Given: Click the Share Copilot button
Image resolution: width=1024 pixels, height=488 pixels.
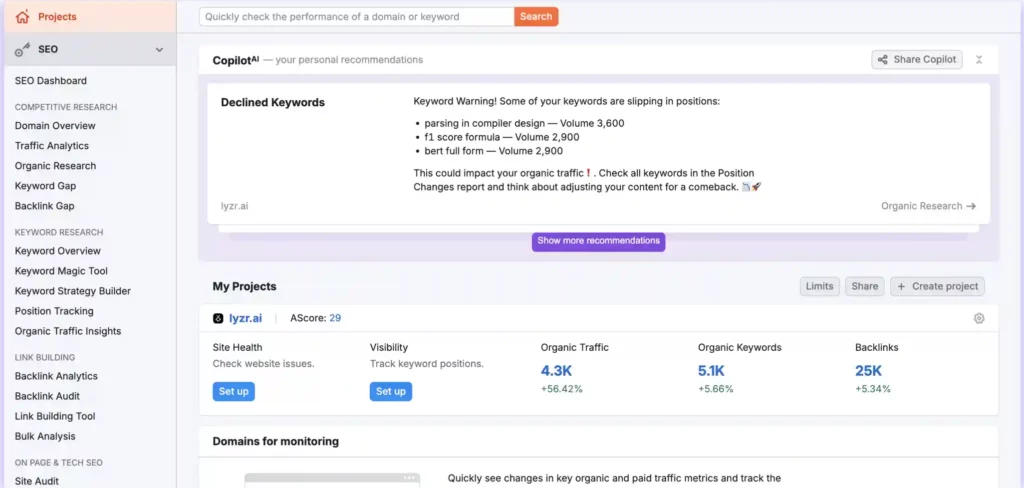Looking at the screenshot, I should 917,59.
